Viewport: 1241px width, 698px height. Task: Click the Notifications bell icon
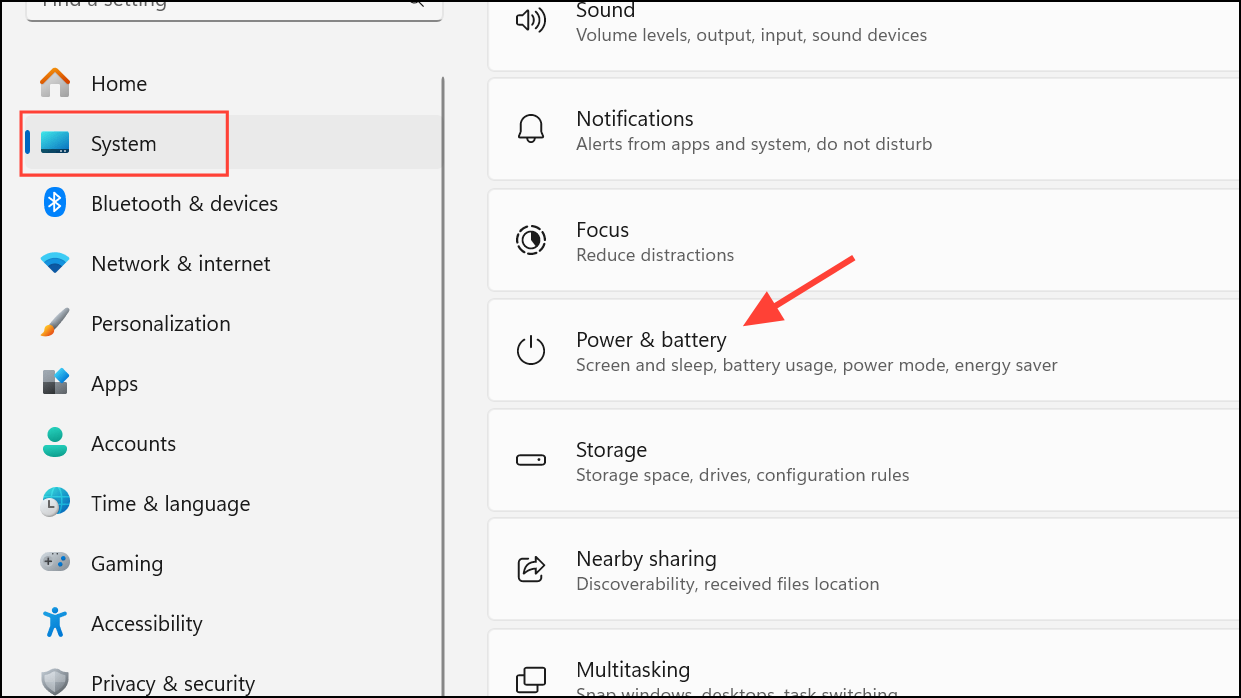531,130
